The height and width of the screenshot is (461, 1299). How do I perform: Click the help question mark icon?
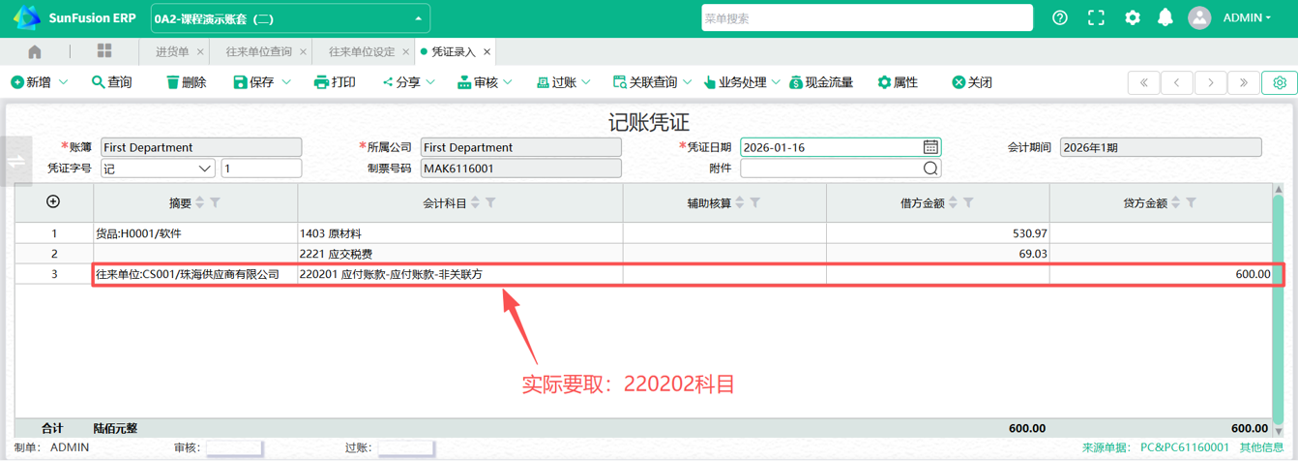tap(1060, 18)
